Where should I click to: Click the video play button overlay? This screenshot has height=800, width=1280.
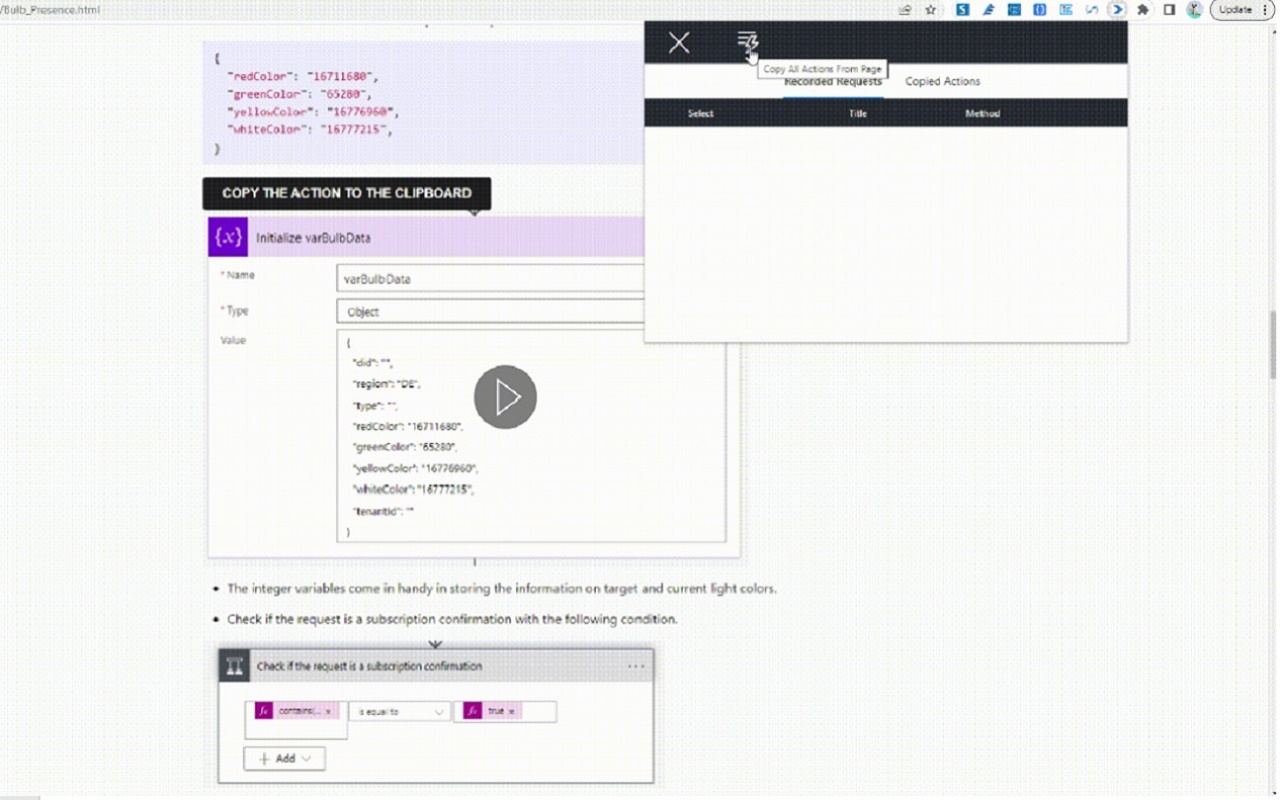click(505, 397)
